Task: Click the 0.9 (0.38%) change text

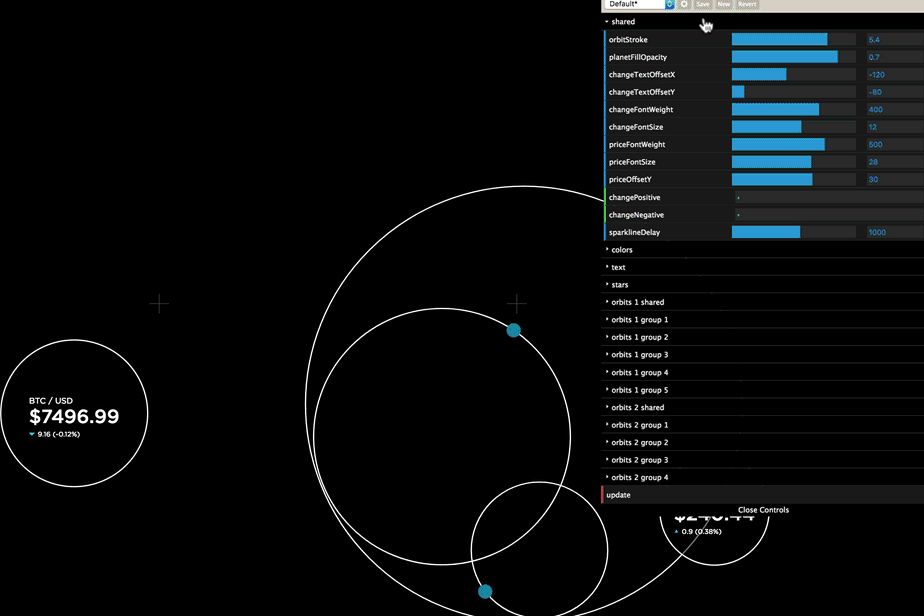Action: tap(701, 532)
